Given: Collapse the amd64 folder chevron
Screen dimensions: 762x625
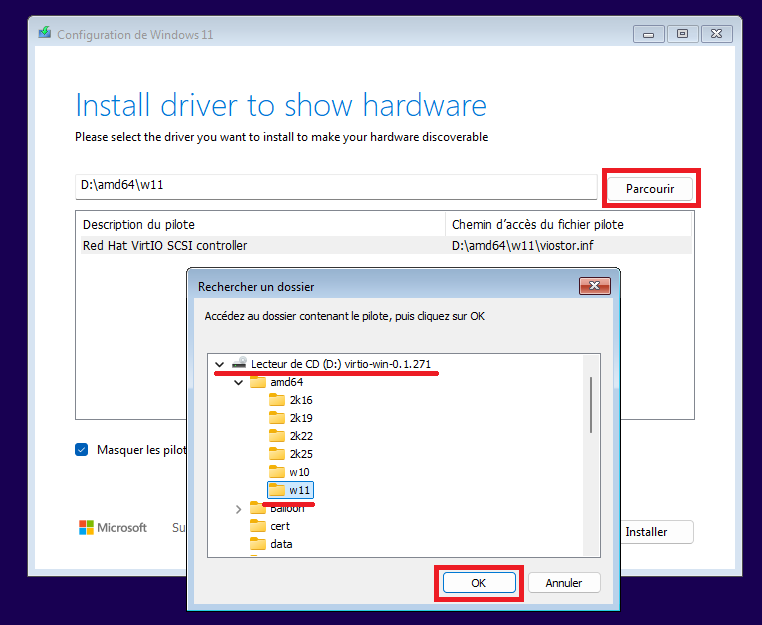Looking at the screenshot, I should pos(239,382).
